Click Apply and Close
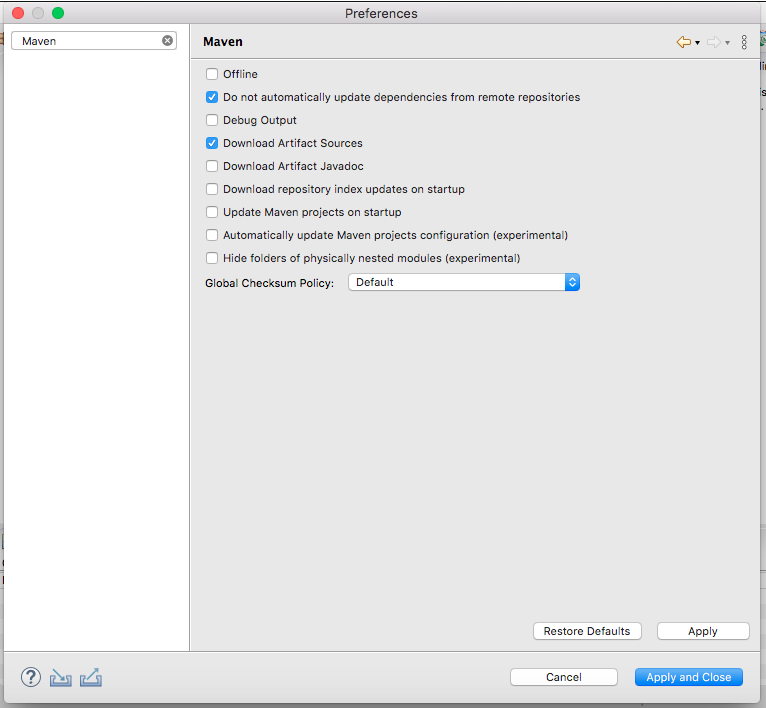Image resolution: width=766 pixels, height=708 pixels. pos(689,677)
